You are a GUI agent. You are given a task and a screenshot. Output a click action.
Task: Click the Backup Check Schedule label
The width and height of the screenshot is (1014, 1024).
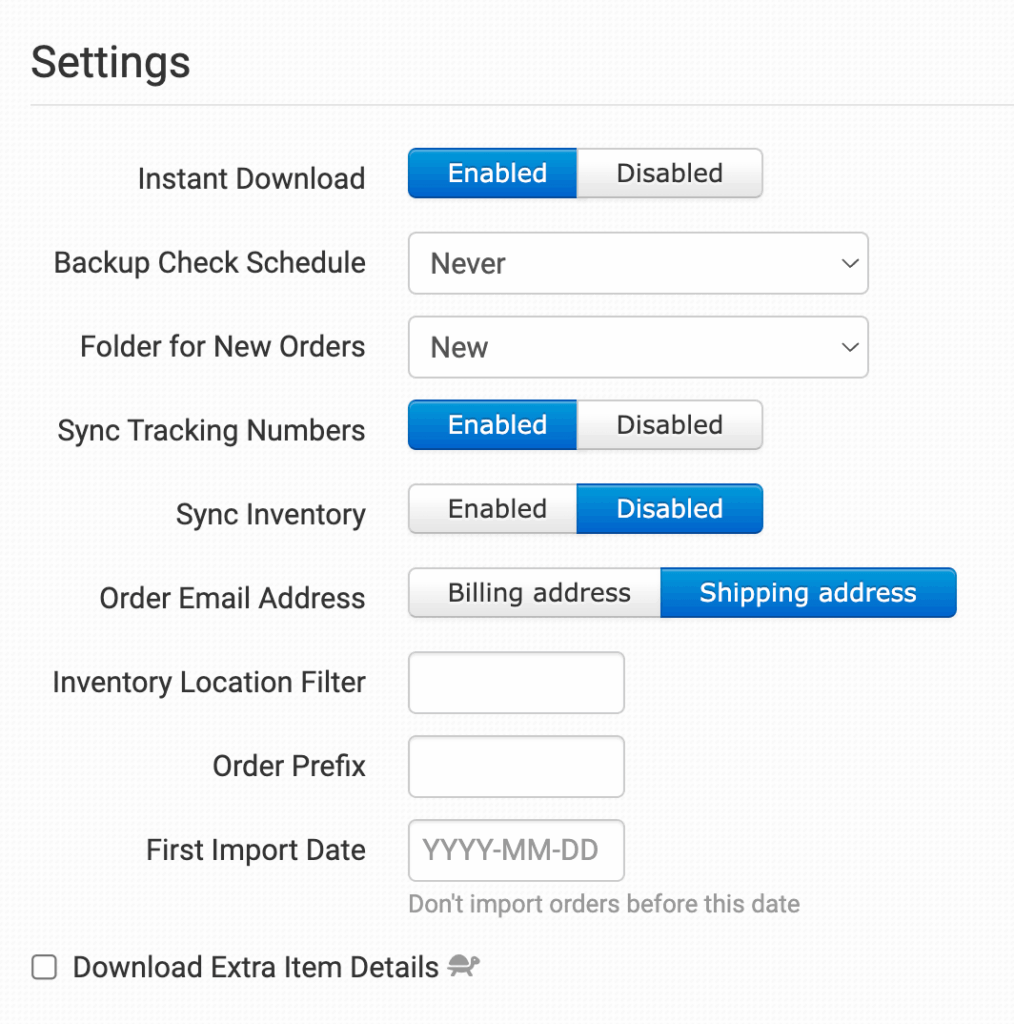pyautogui.click(x=210, y=263)
